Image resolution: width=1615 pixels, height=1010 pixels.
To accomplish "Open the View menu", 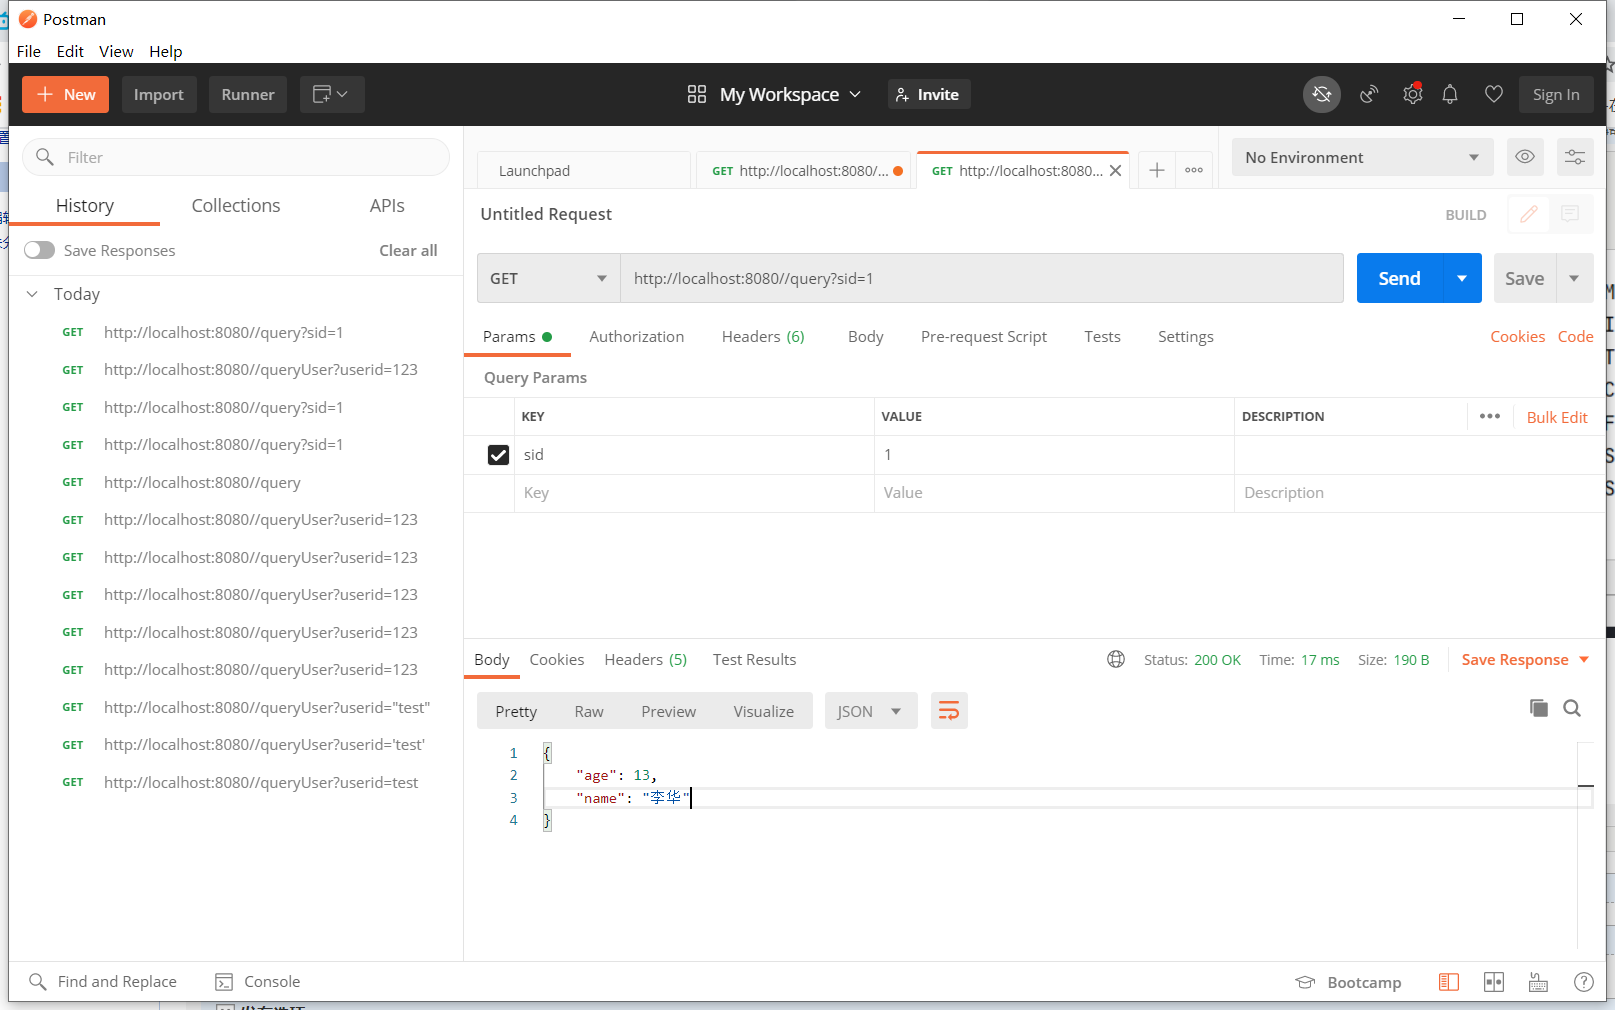I will click(x=116, y=51).
